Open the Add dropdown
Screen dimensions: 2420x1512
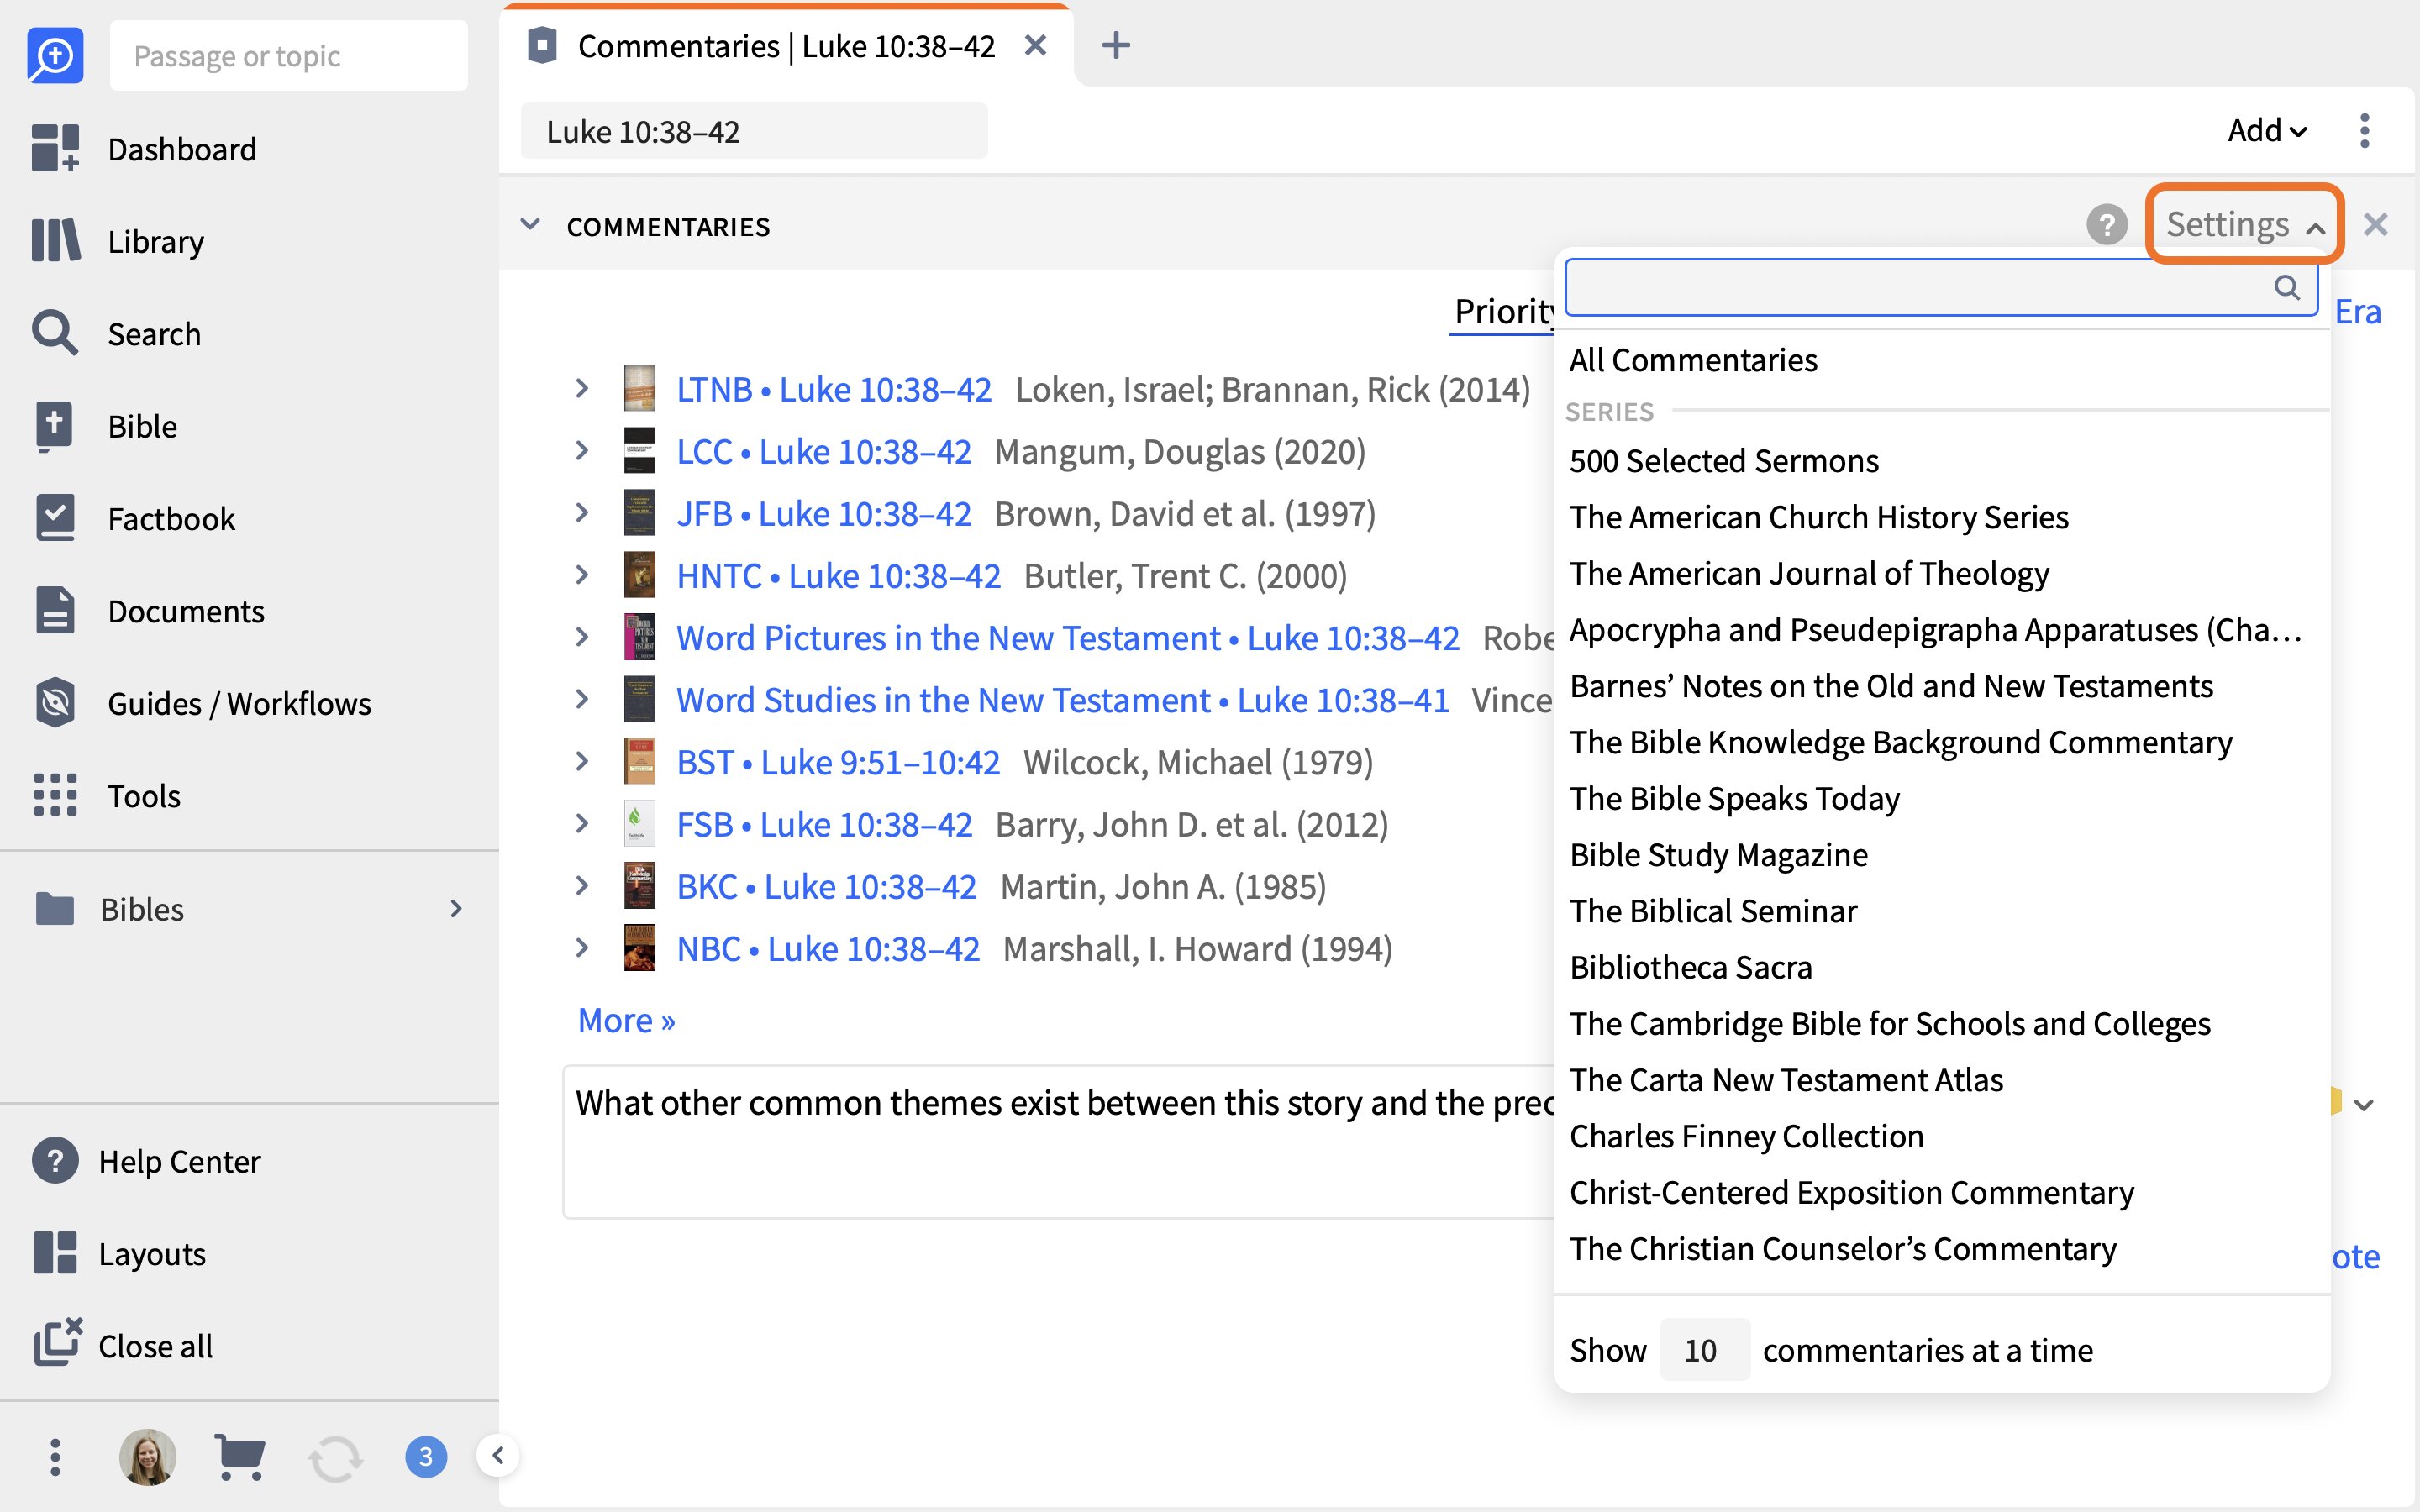2267,130
